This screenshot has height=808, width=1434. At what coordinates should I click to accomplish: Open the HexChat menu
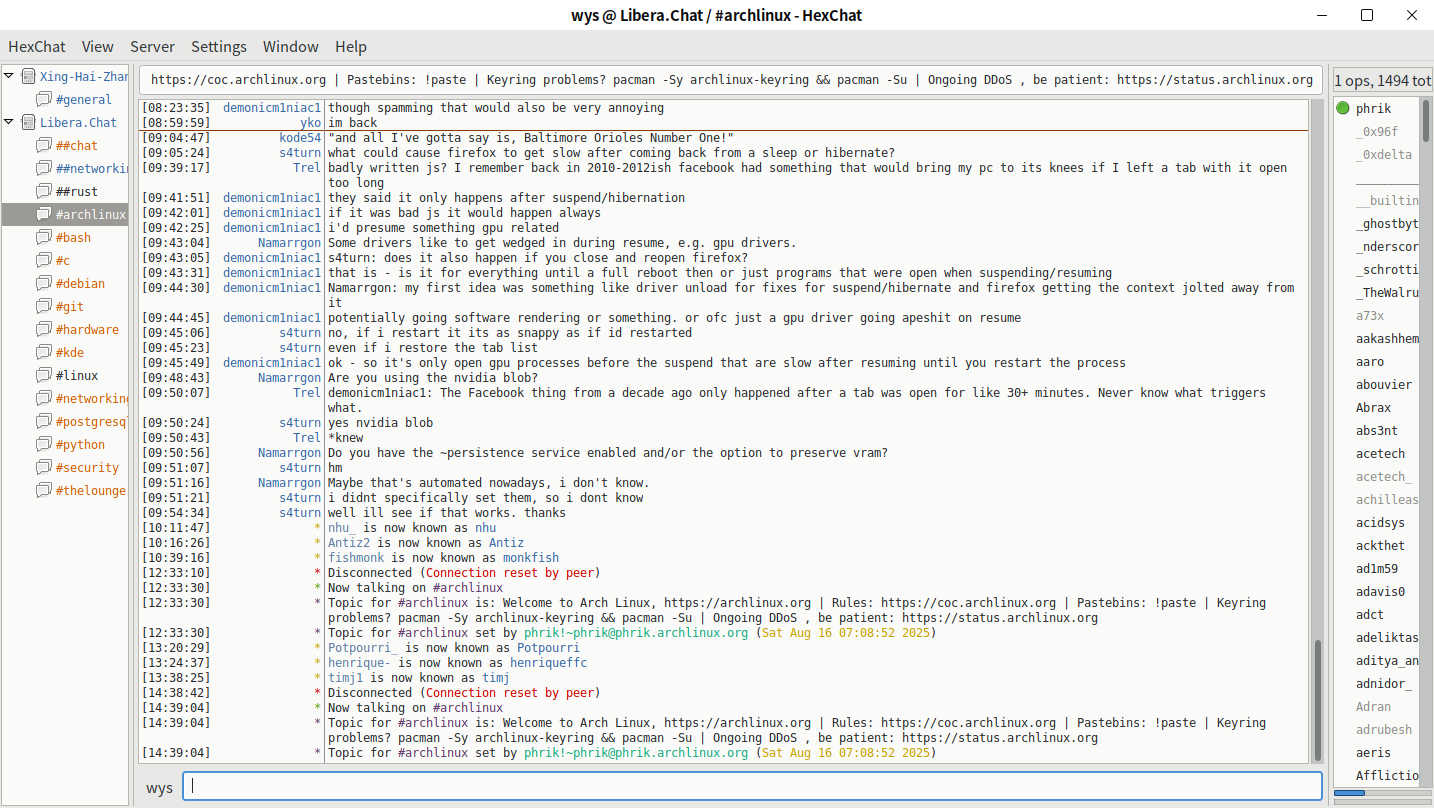coord(37,47)
